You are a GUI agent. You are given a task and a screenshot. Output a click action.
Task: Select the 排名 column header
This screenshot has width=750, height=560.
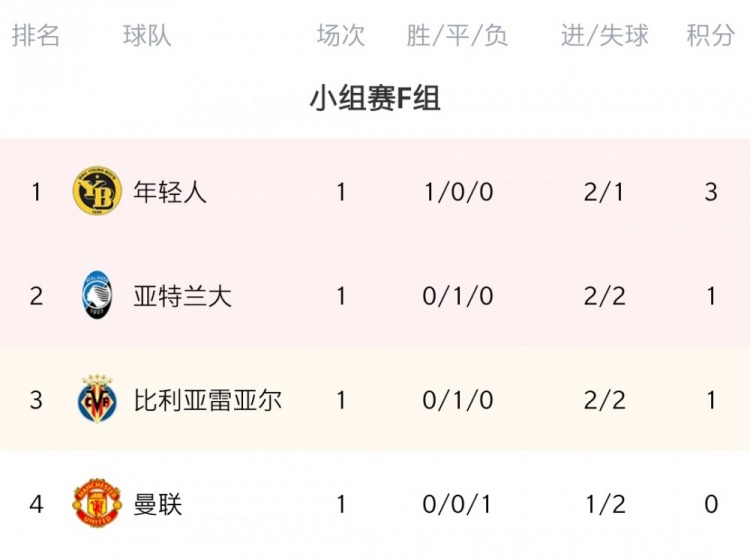pyautogui.click(x=36, y=35)
